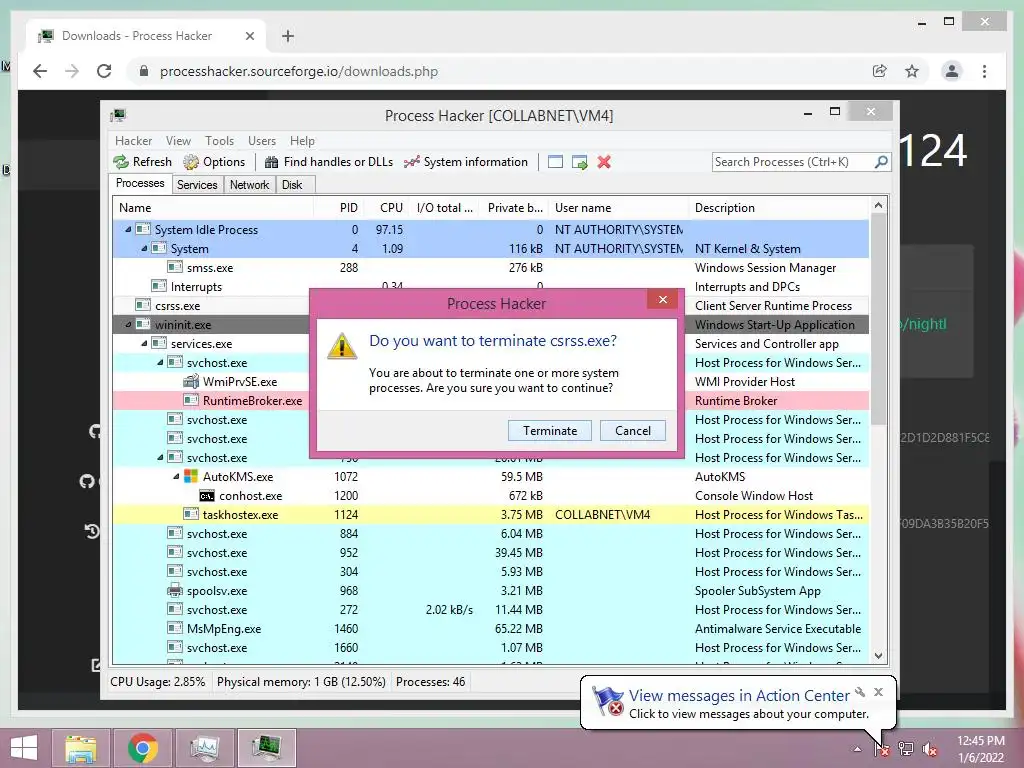The height and width of the screenshot is (768, 1024).
Task: Open Chrome from taskbar
Action: pos(142,748)
